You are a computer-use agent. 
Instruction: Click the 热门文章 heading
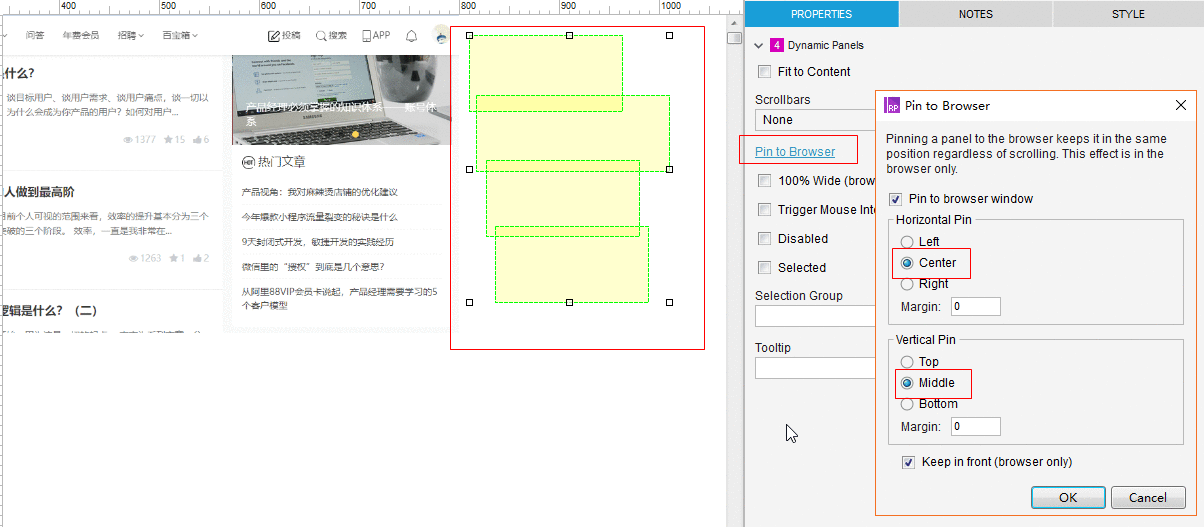pyautogui.click(x=282, y=161)
